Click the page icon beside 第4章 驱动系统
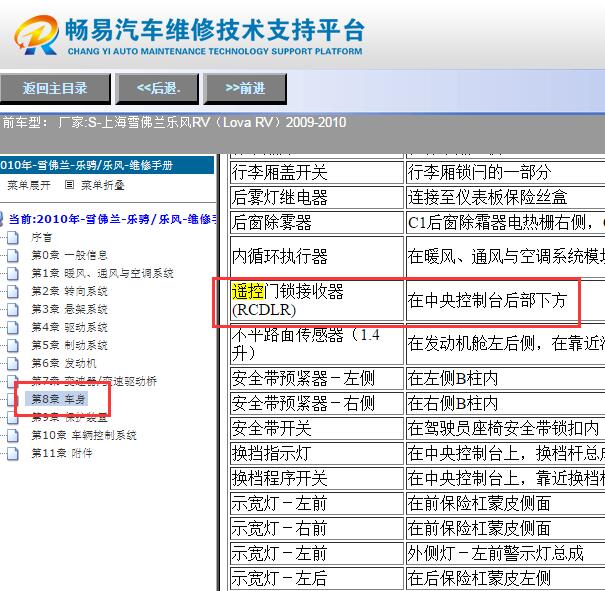This screenshot has height=591, width=605. [x=13, y=328]
